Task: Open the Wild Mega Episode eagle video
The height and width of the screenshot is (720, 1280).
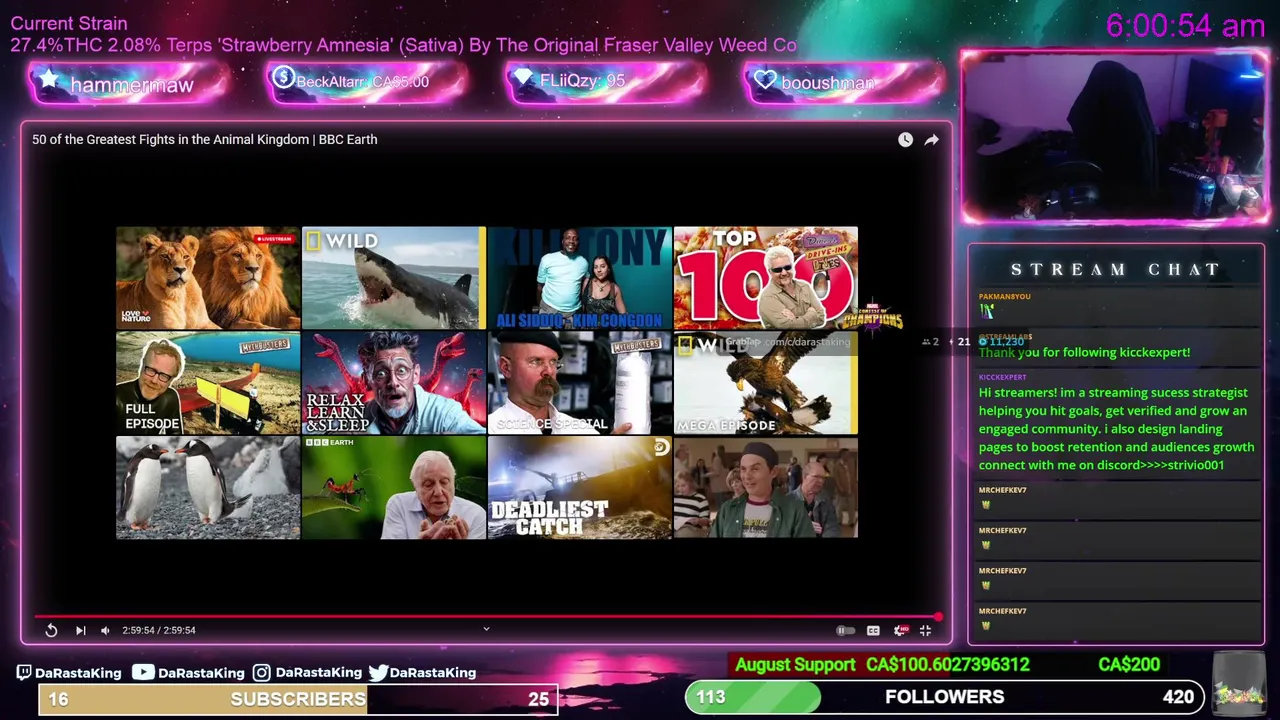Action: [x=766, y=383]
